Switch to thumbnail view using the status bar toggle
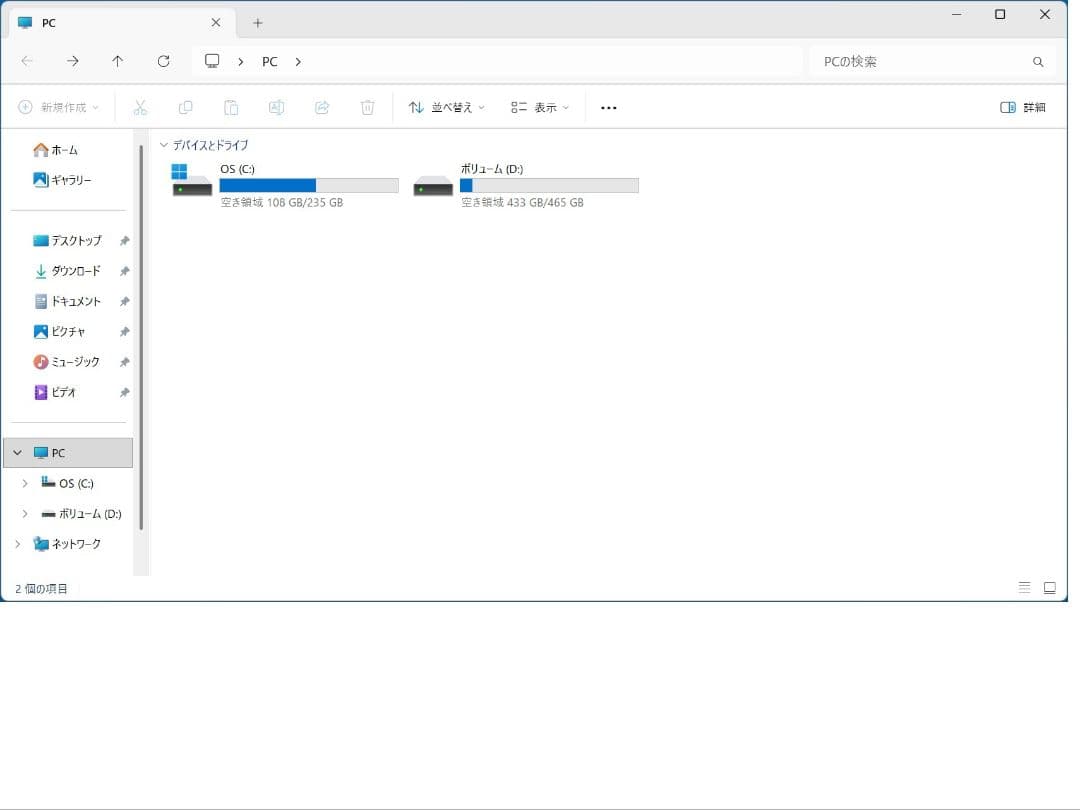1080x810 pixels. (1049, 588)
